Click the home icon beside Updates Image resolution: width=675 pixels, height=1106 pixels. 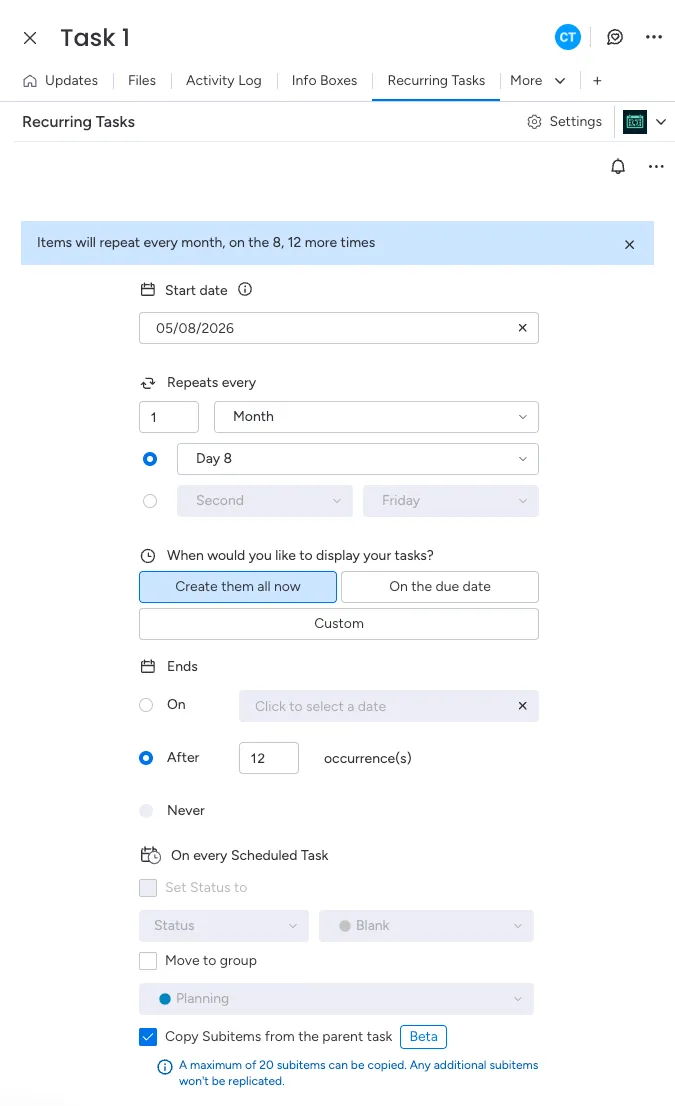30,81
